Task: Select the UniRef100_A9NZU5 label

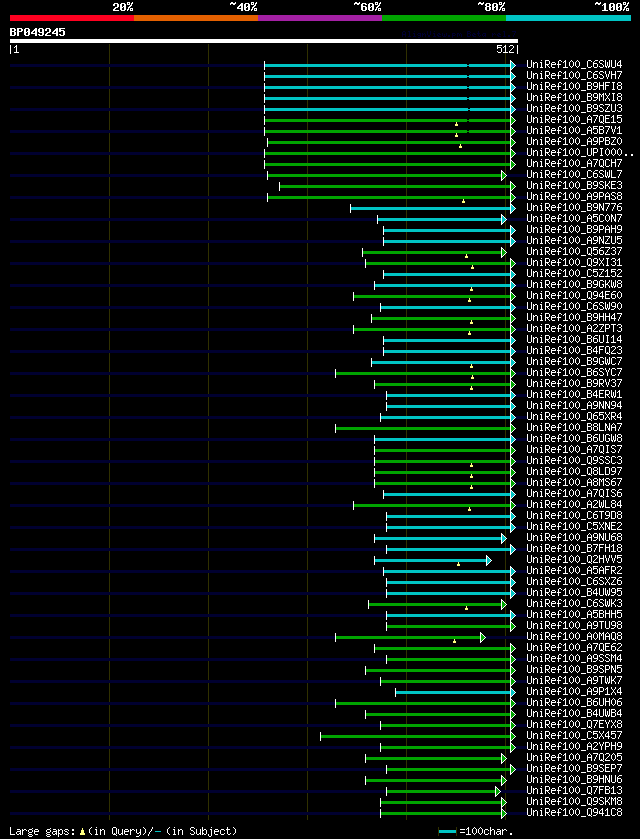Action: point(574,241)
